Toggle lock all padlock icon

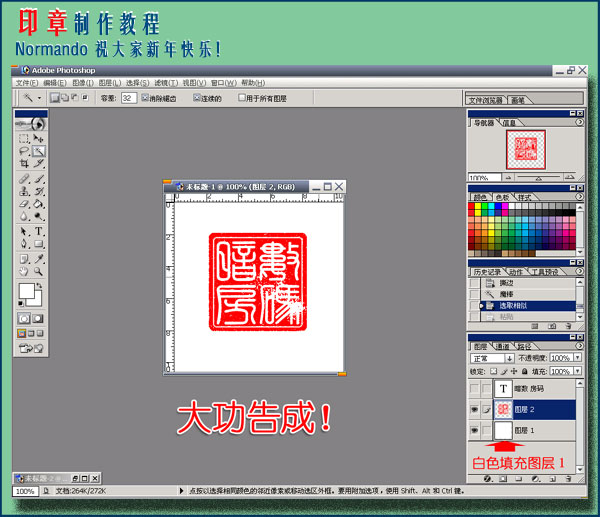tap(525, 371)
